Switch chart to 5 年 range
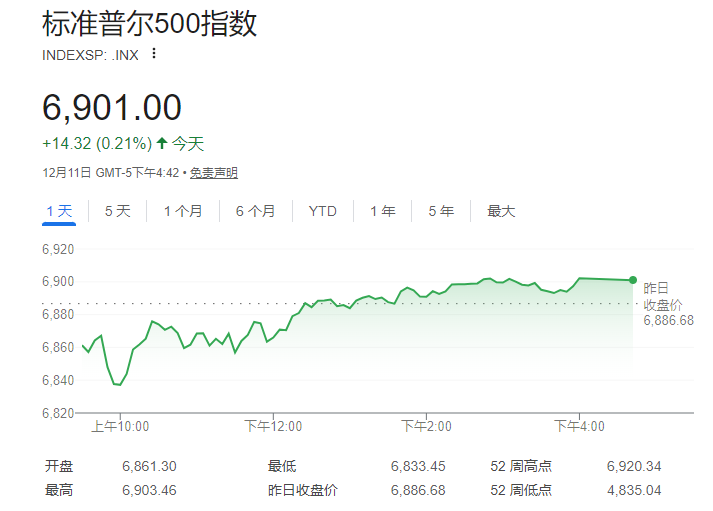The image size is (713, 511). tap(441, 211)
